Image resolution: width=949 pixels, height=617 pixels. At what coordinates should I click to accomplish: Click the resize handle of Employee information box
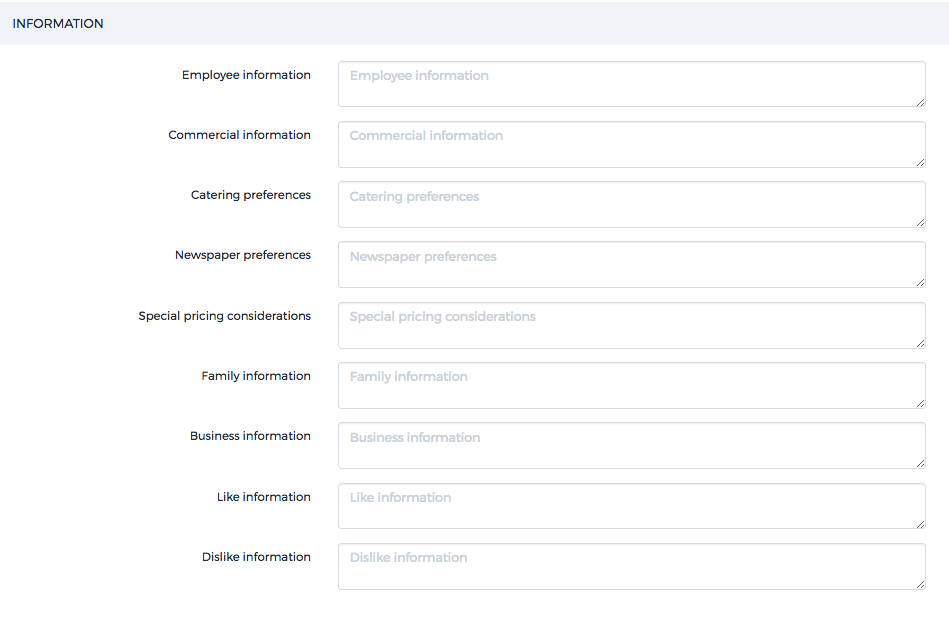click(919, 101)
